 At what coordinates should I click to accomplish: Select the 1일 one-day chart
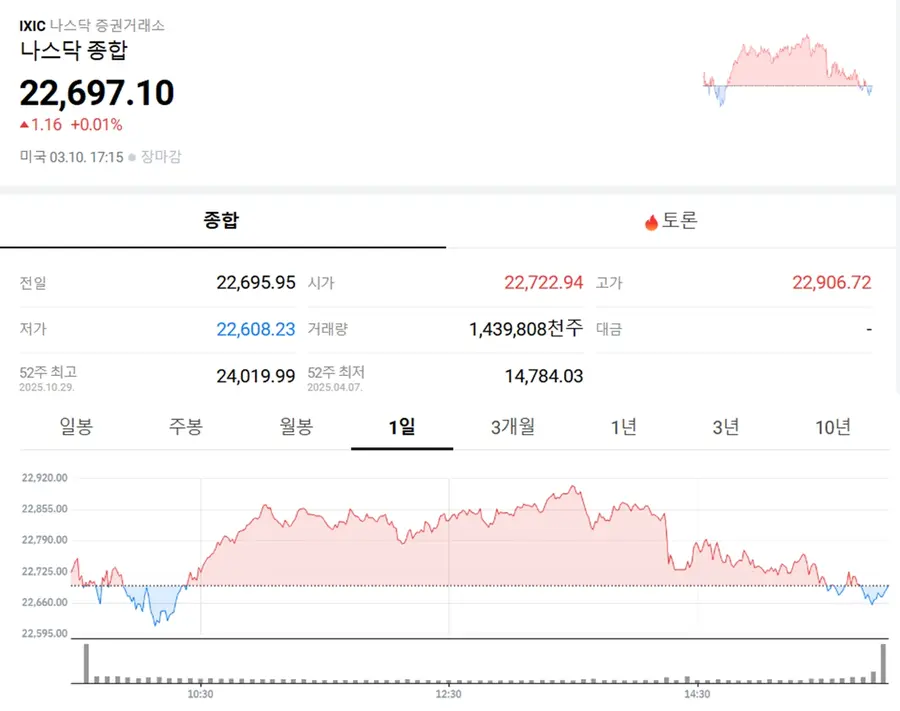tap(402, 427)
